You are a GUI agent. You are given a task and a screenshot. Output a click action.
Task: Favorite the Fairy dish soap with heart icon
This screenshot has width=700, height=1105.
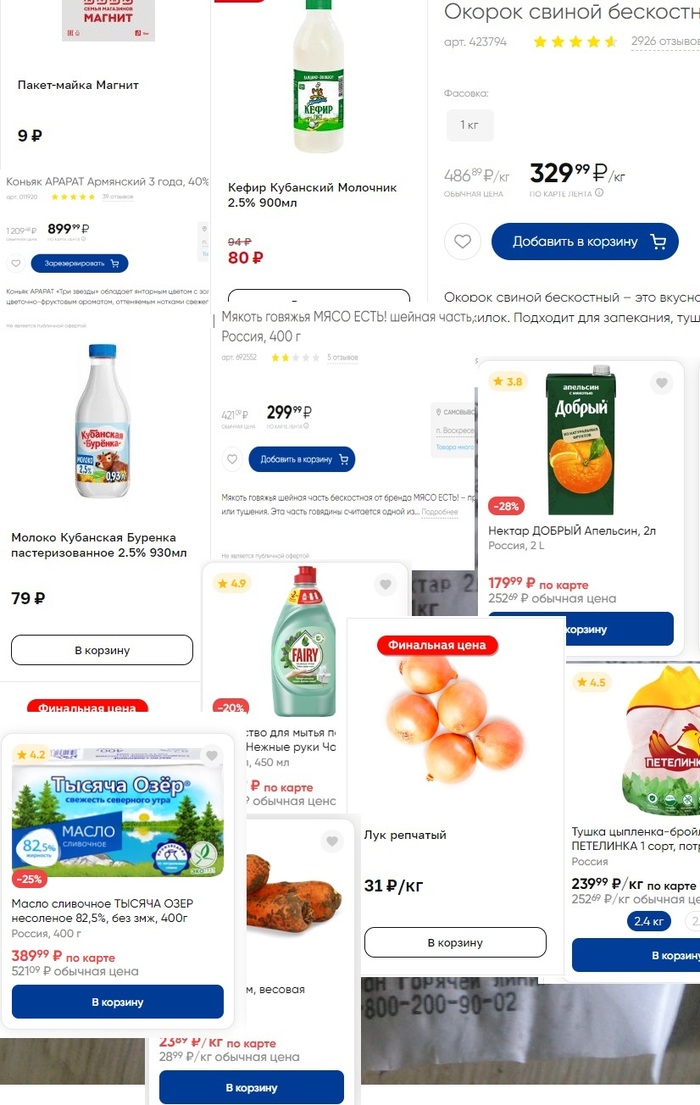click(385, 584)
